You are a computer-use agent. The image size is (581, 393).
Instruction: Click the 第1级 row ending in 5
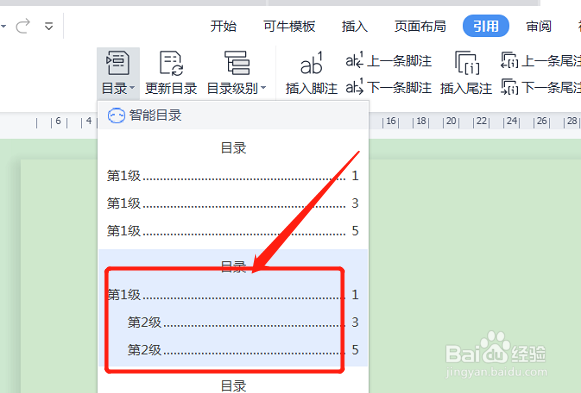click(x=233, y=231)
